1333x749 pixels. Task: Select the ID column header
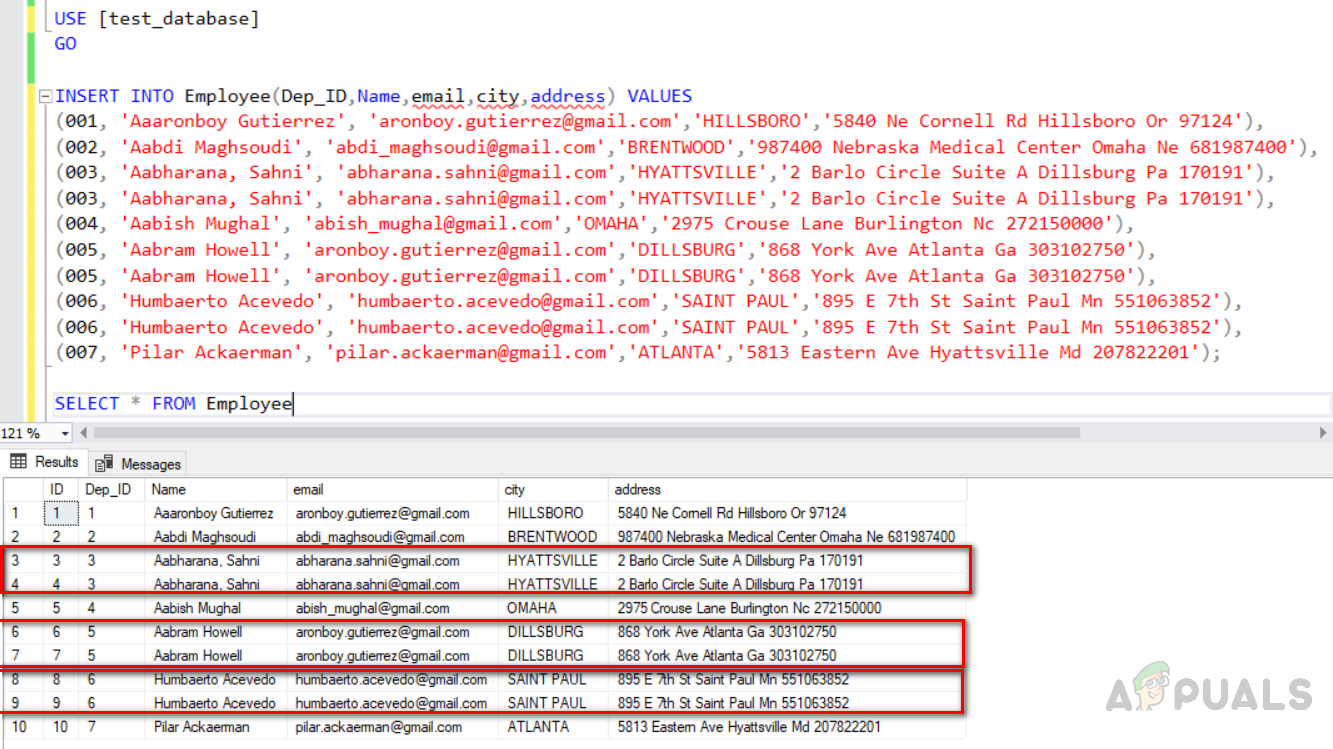[57, 489]
